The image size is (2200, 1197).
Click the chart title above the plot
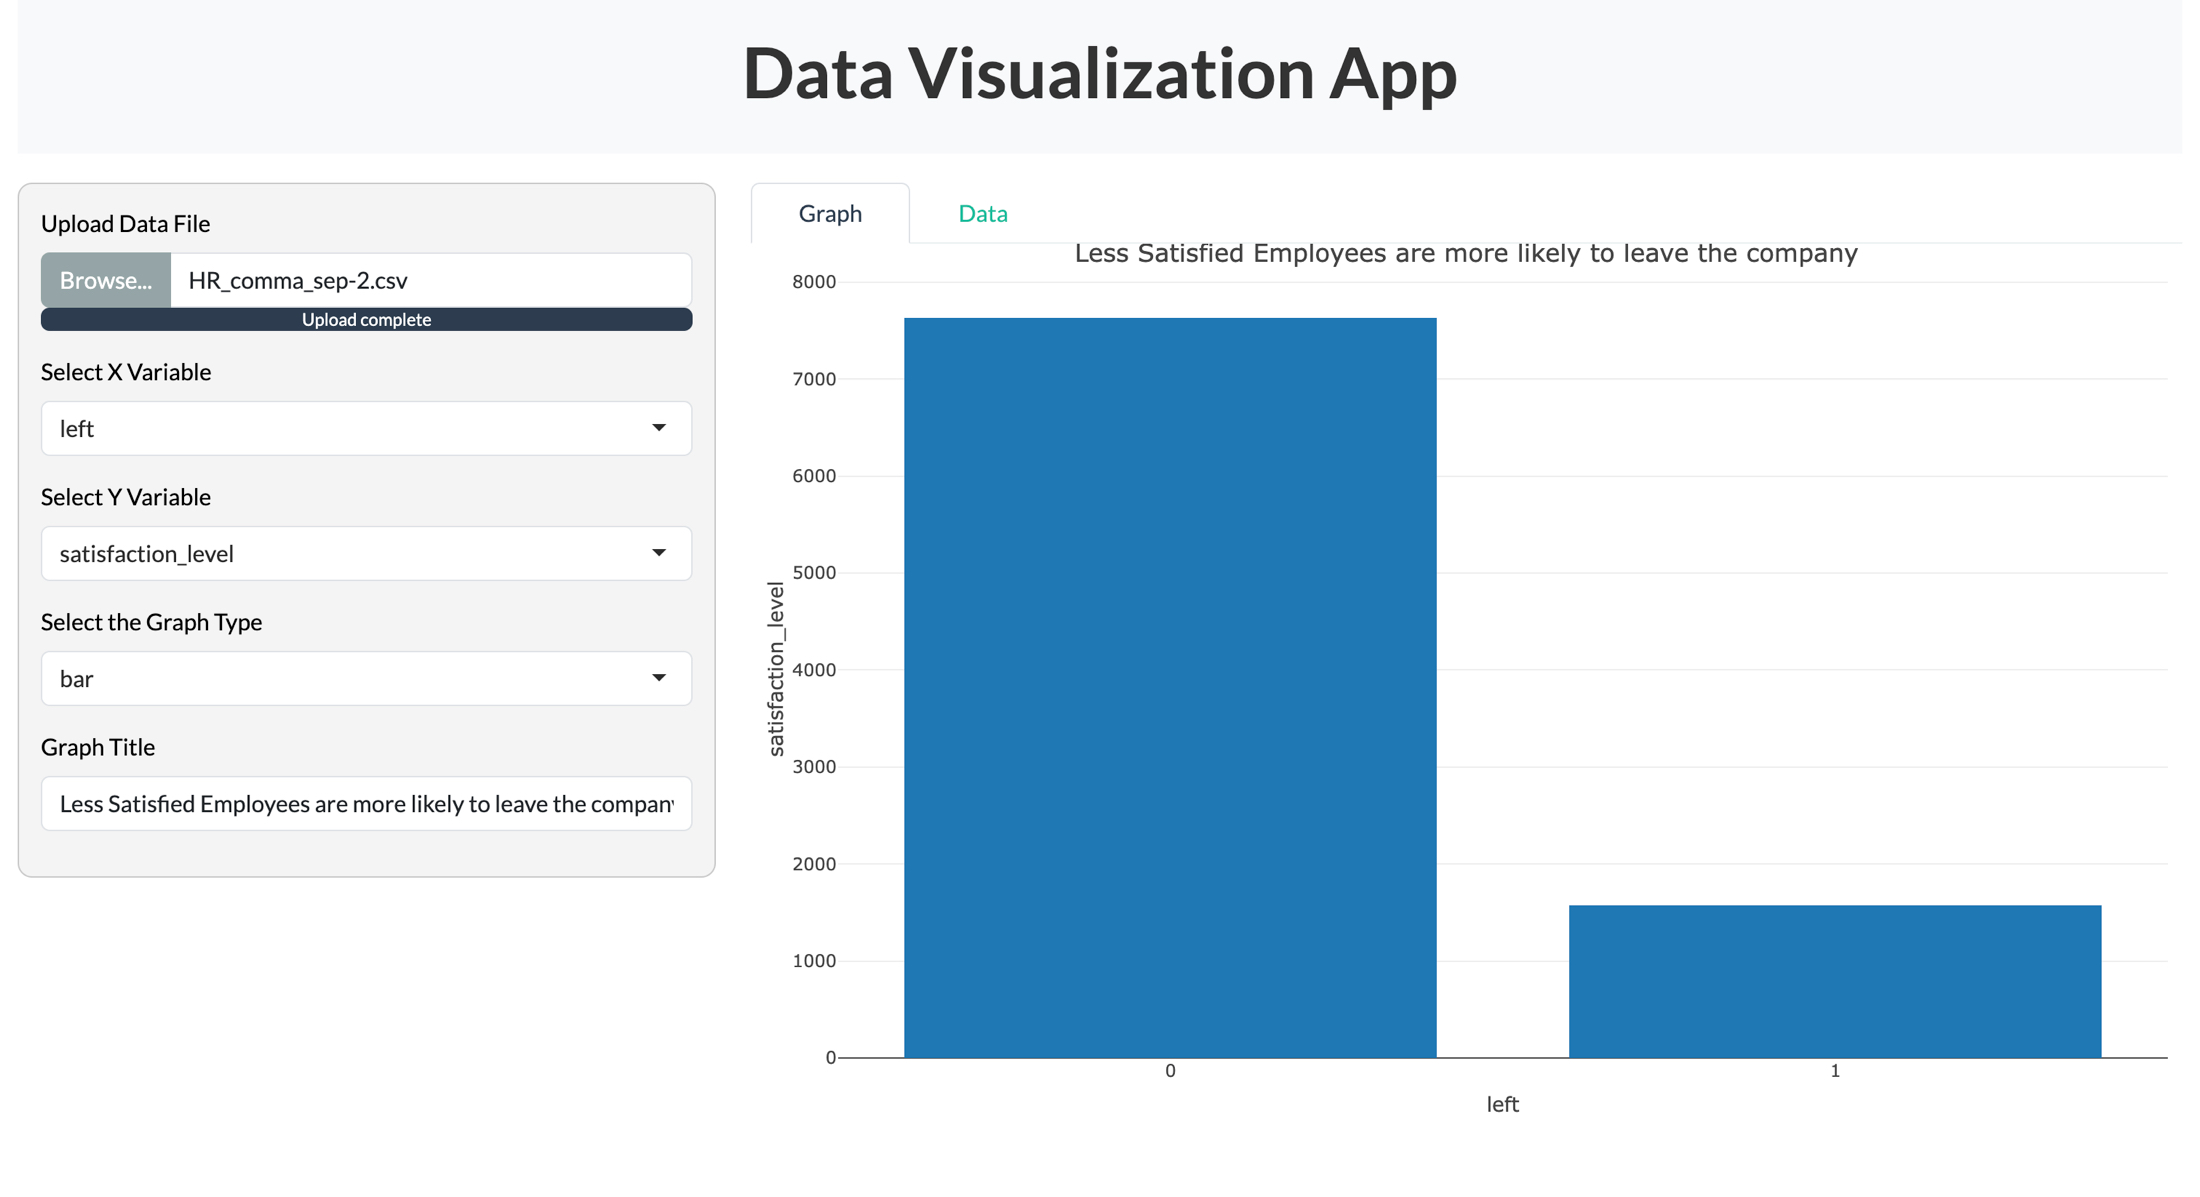1466,253
